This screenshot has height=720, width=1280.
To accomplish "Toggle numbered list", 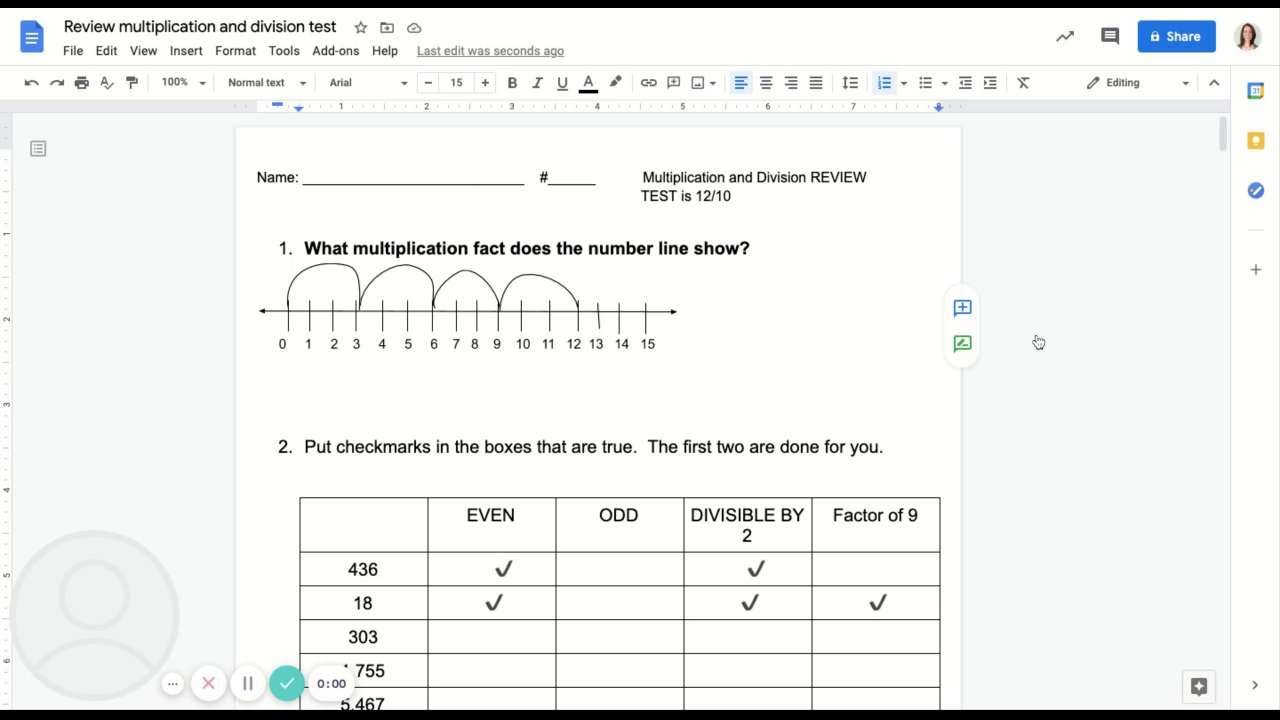I will (x=884, y=83).
